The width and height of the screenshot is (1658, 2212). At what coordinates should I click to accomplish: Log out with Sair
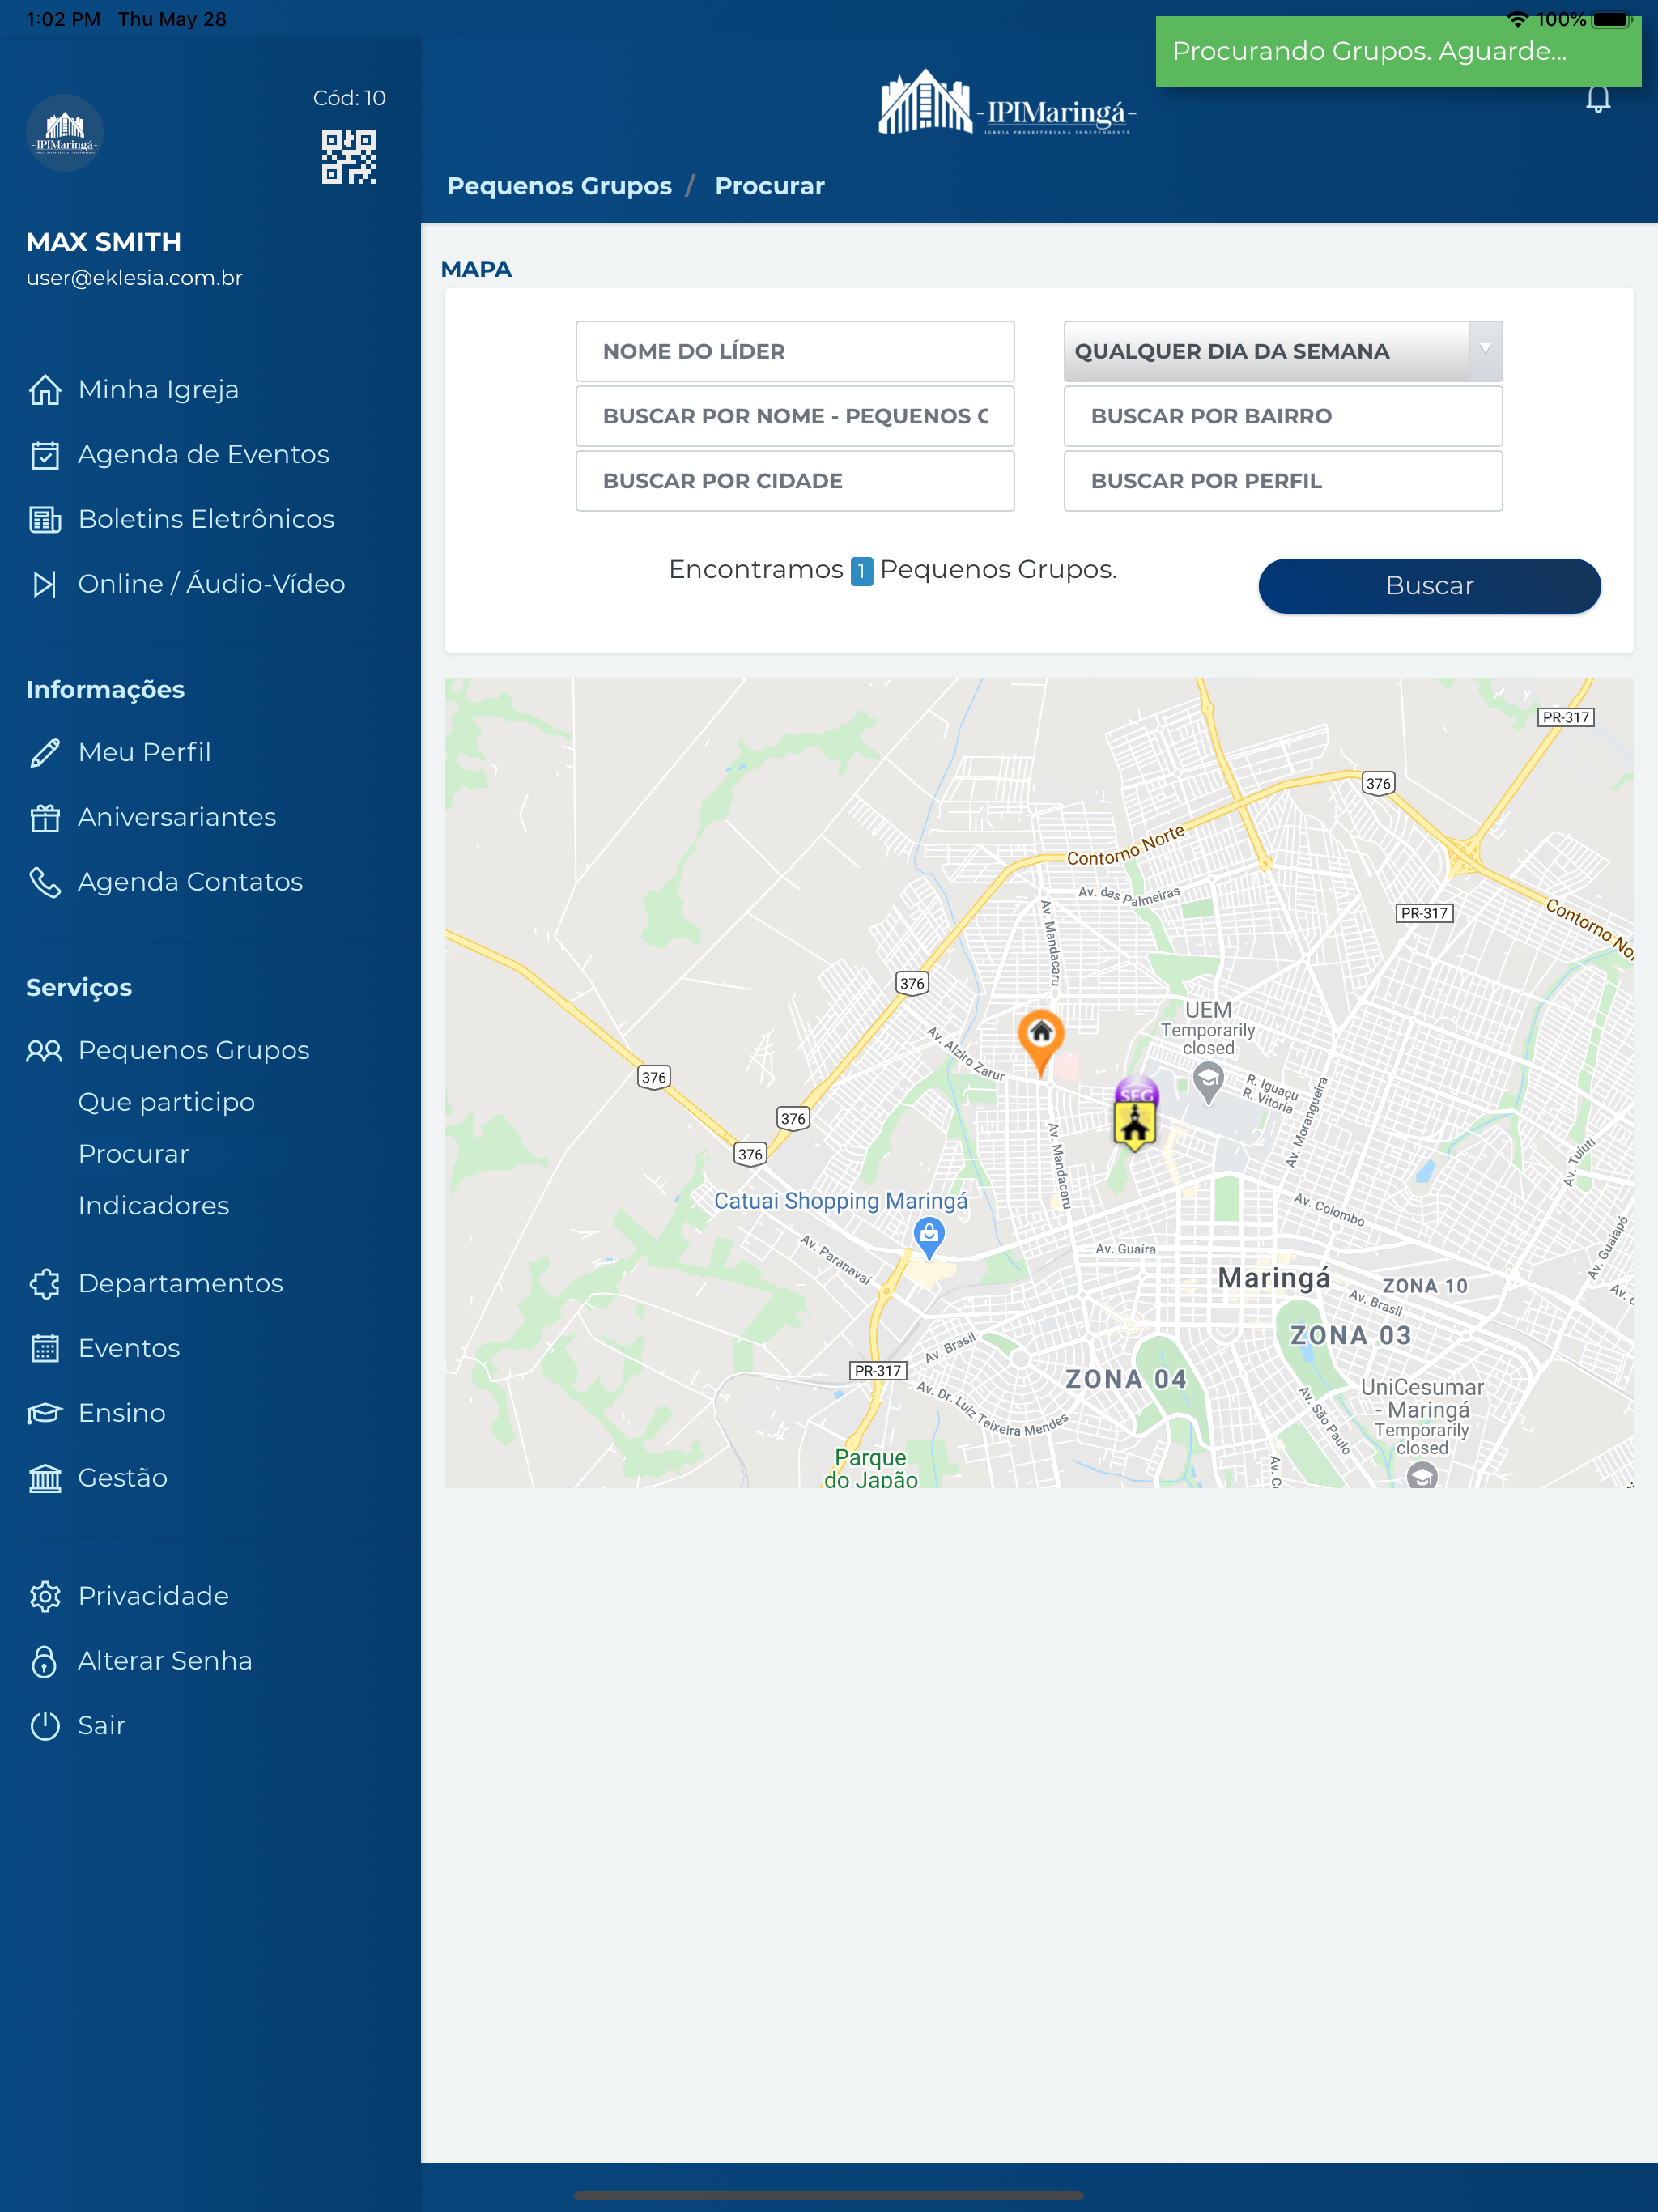[102, 1726]
